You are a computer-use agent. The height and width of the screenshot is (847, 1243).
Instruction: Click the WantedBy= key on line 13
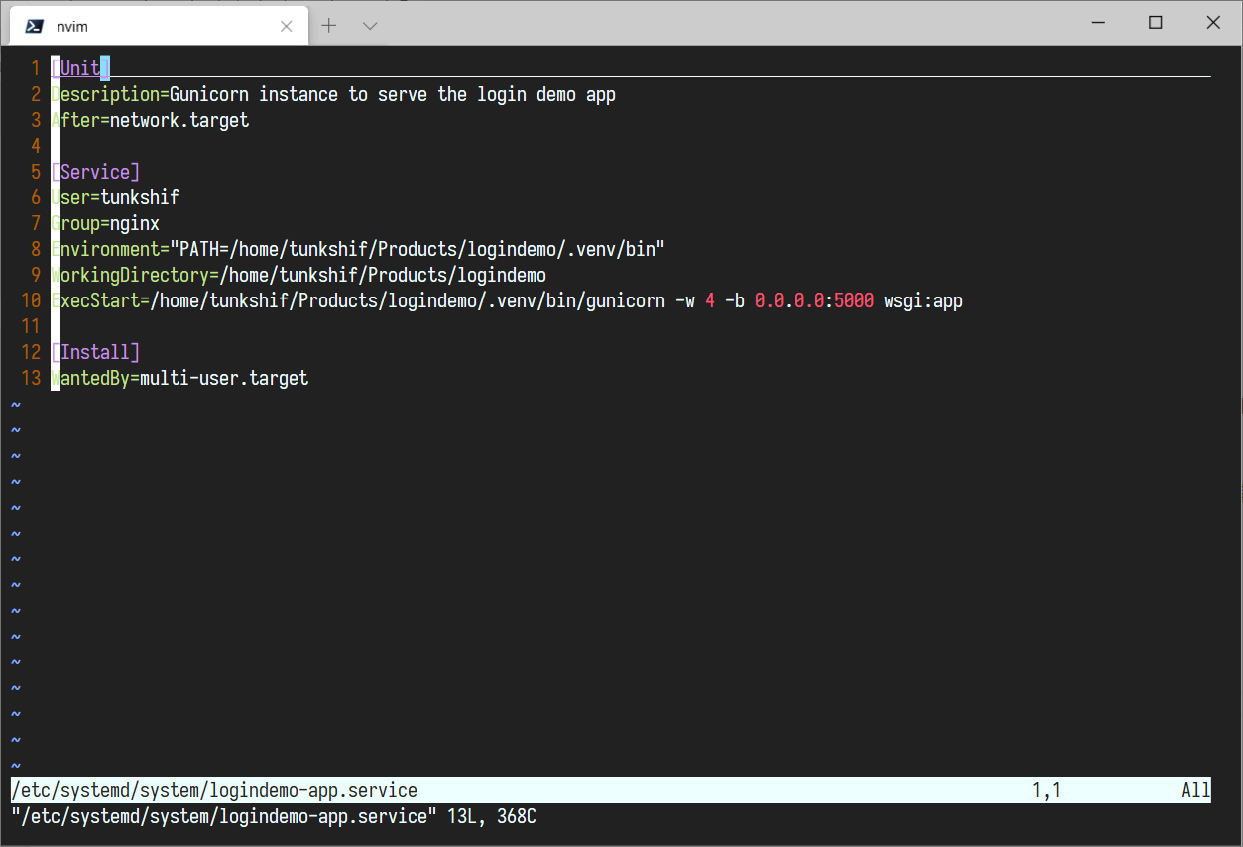[x=95, y=379]
